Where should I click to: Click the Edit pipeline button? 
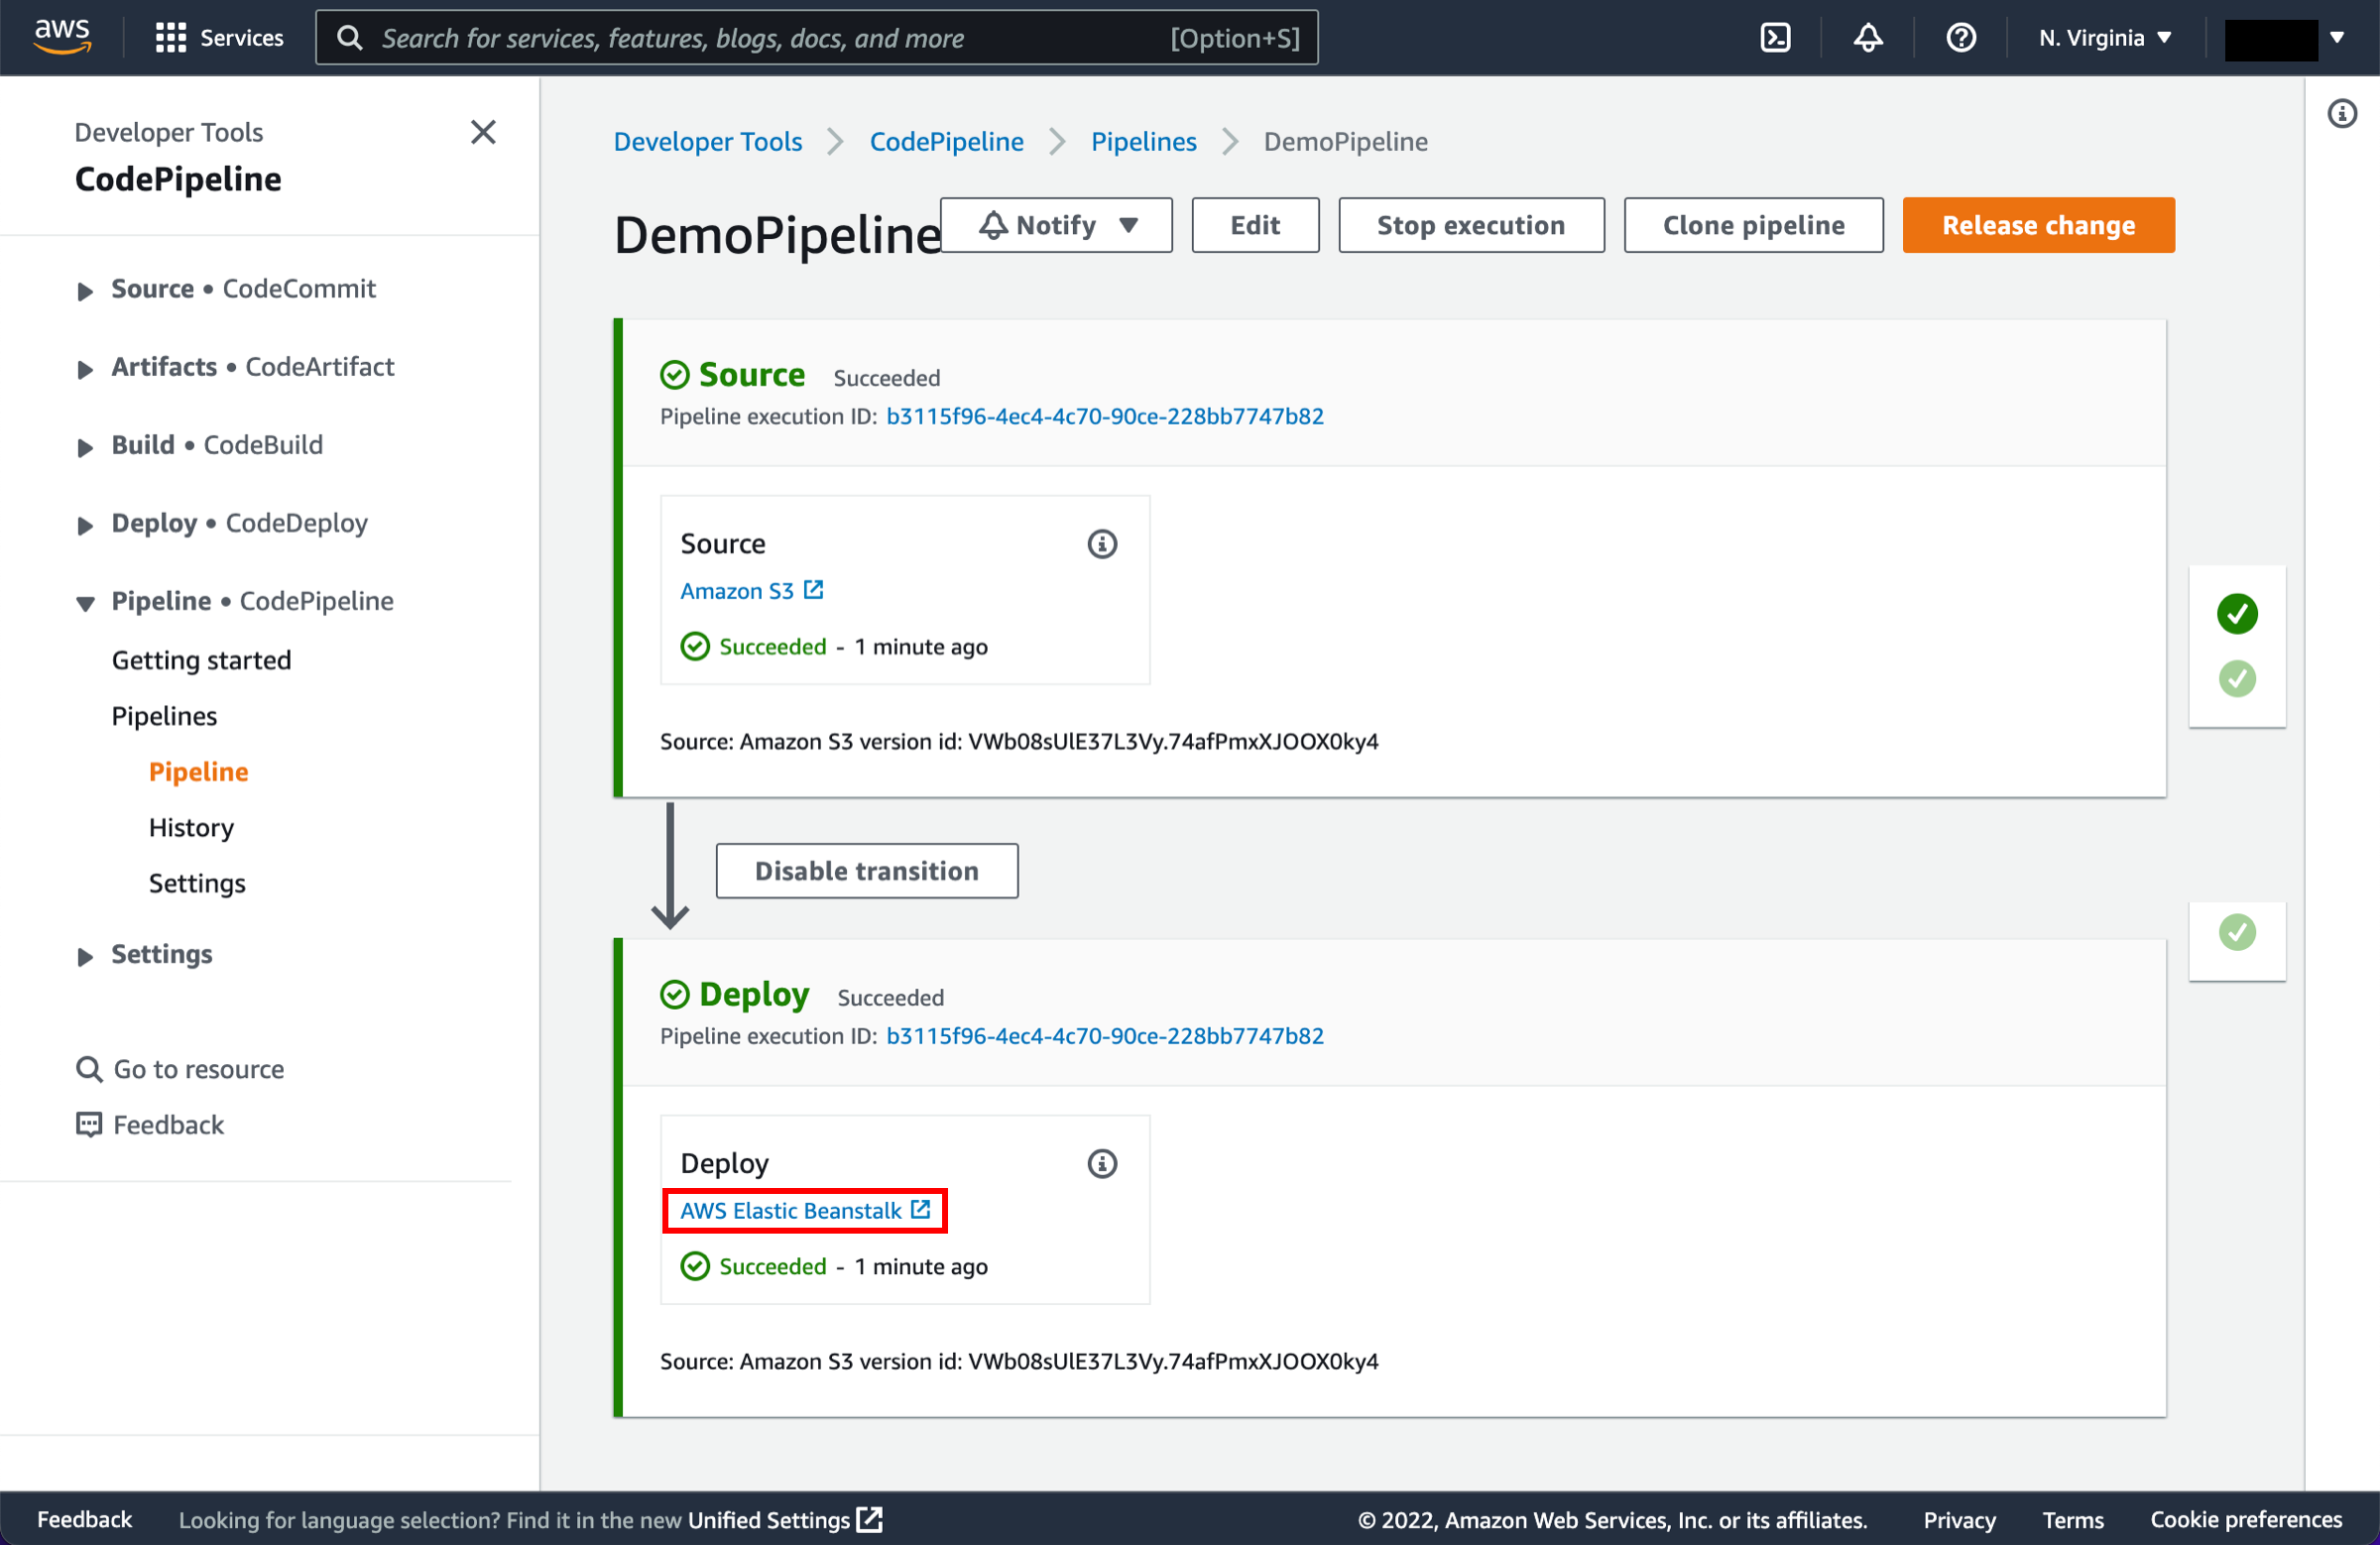1255,225
